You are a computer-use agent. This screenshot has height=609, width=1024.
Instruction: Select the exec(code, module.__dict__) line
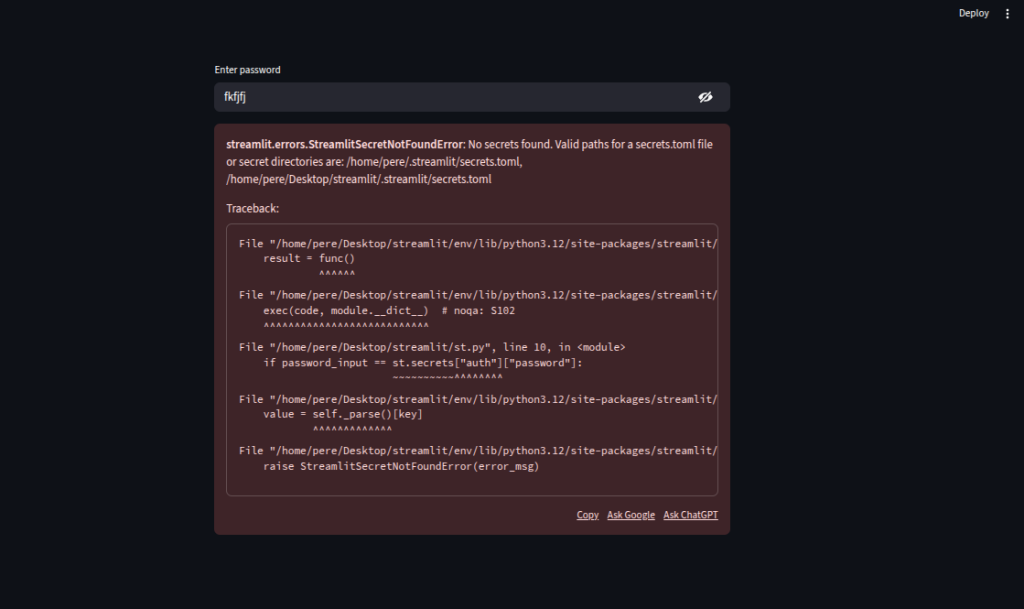(x=389, y=311)
